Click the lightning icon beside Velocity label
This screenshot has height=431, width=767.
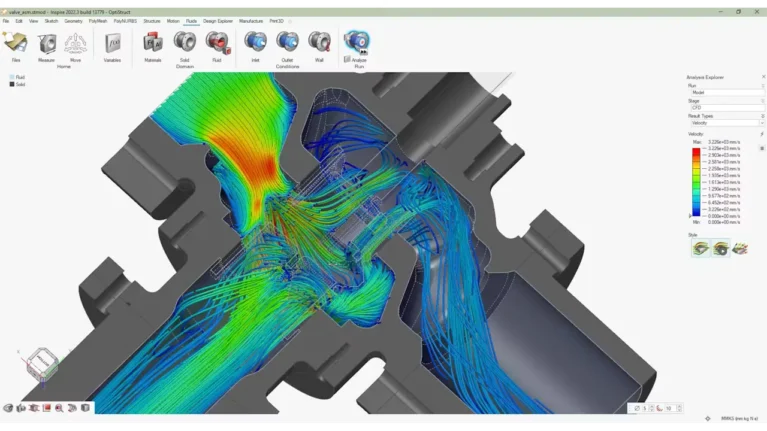point(762,134)
